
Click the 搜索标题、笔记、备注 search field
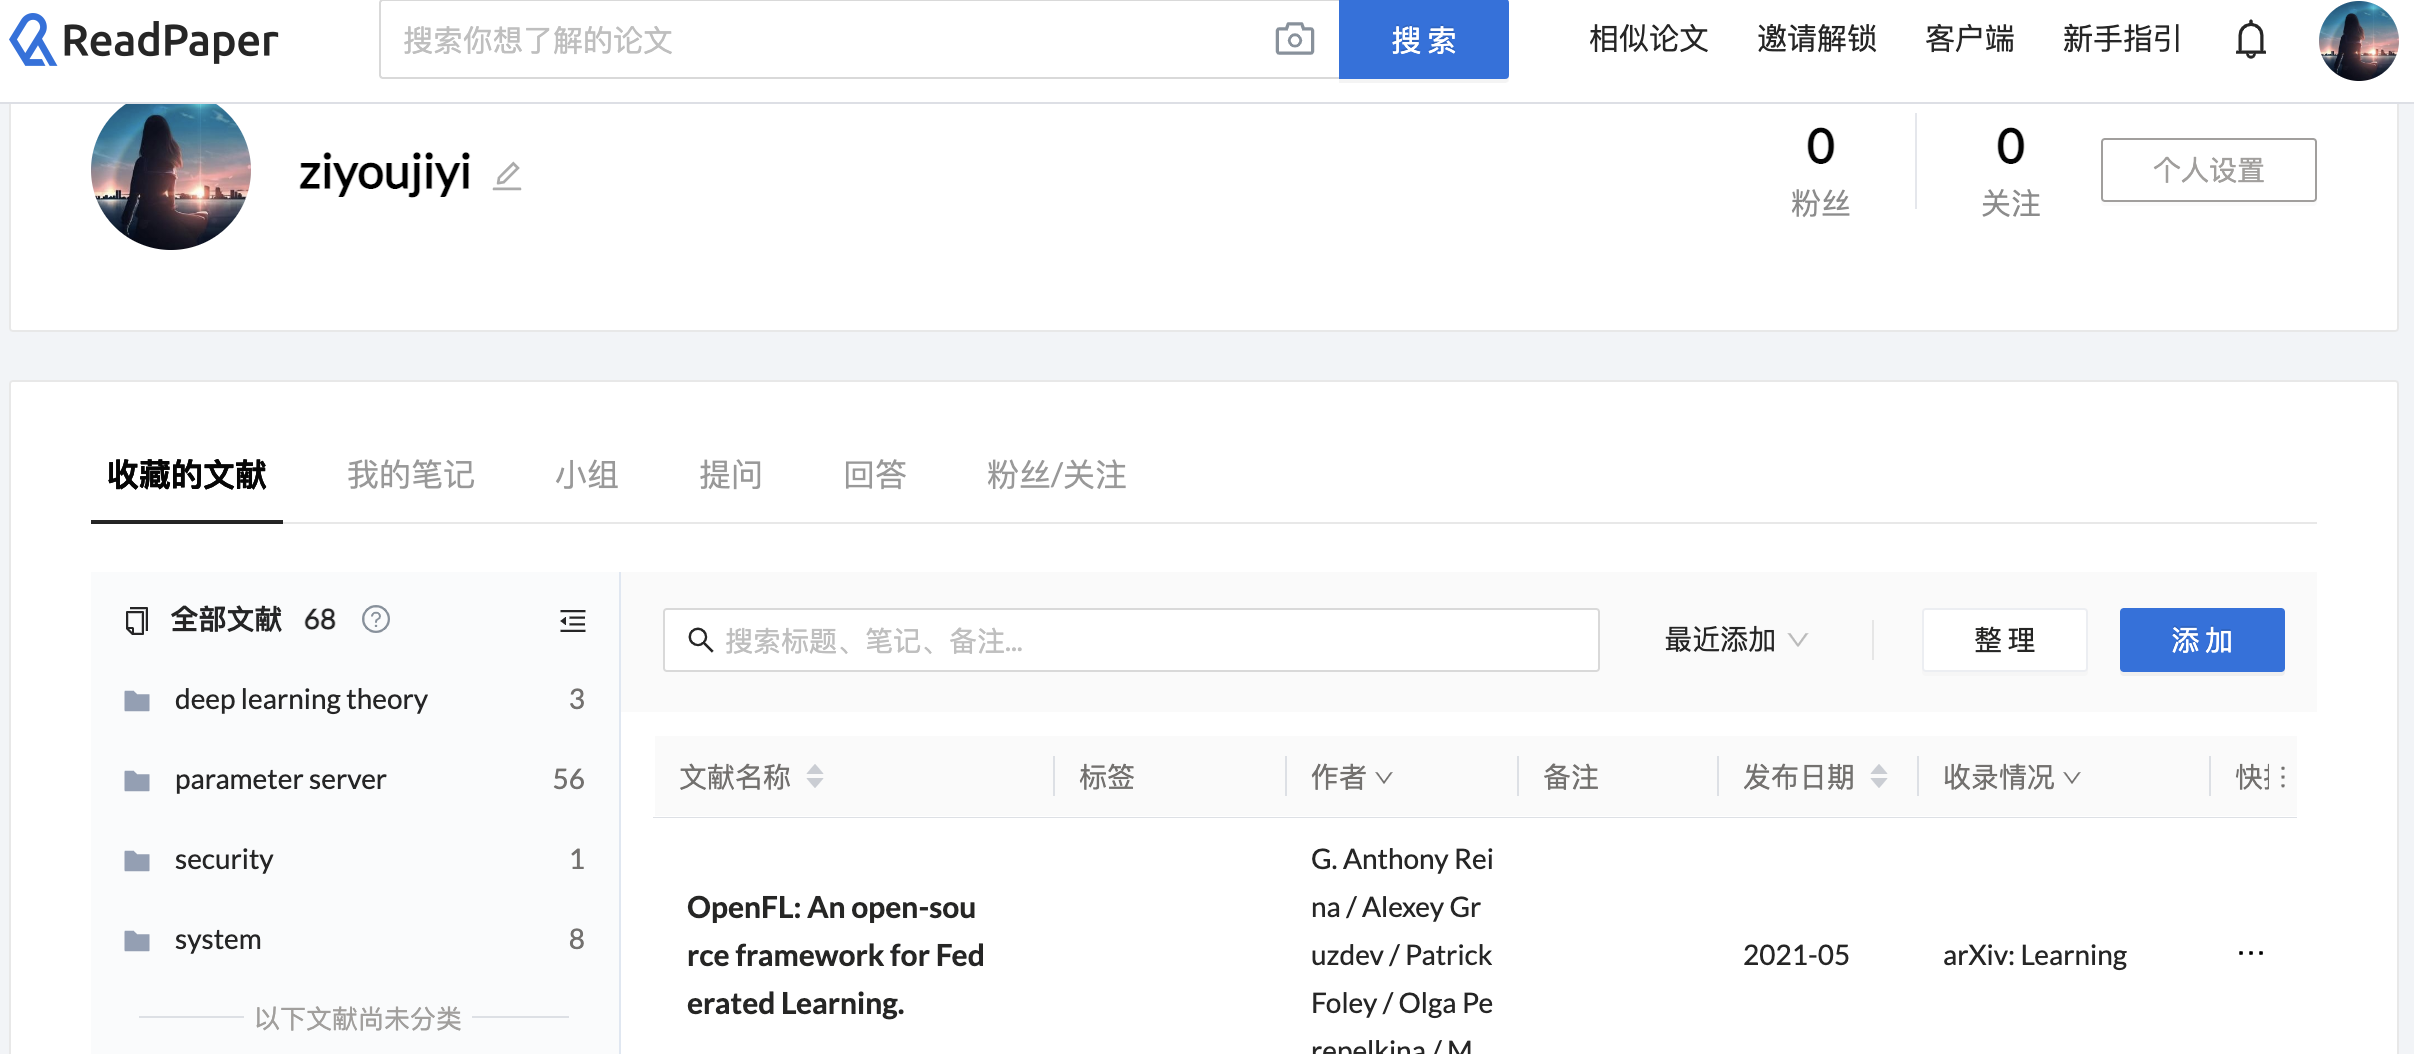1130,640
